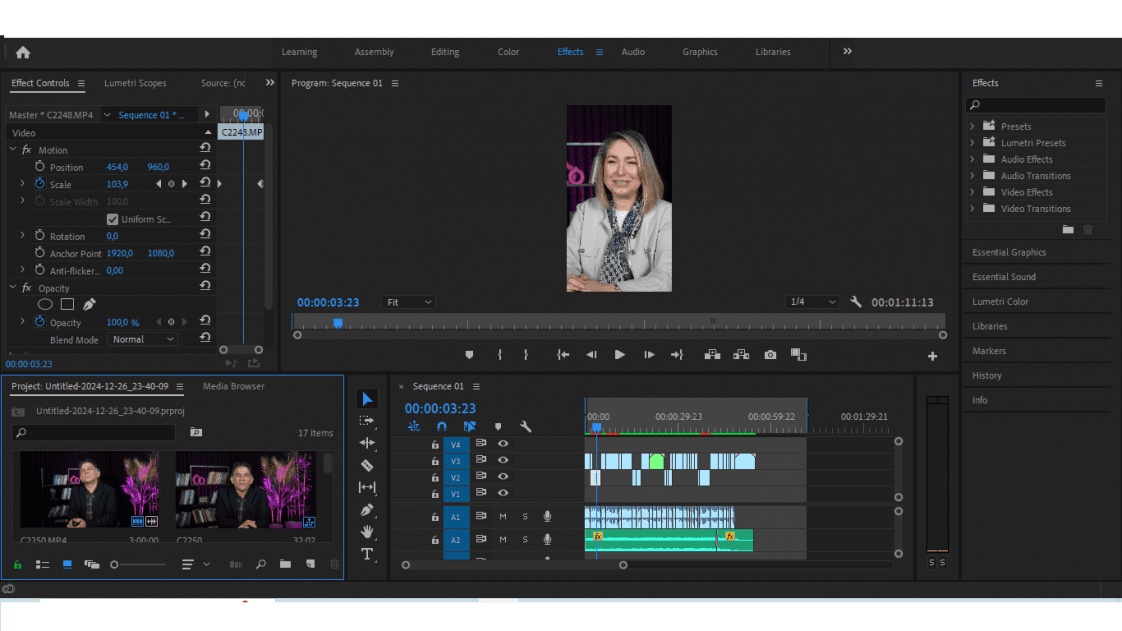Expand the Lumetri Presets folder

(972, 143)
